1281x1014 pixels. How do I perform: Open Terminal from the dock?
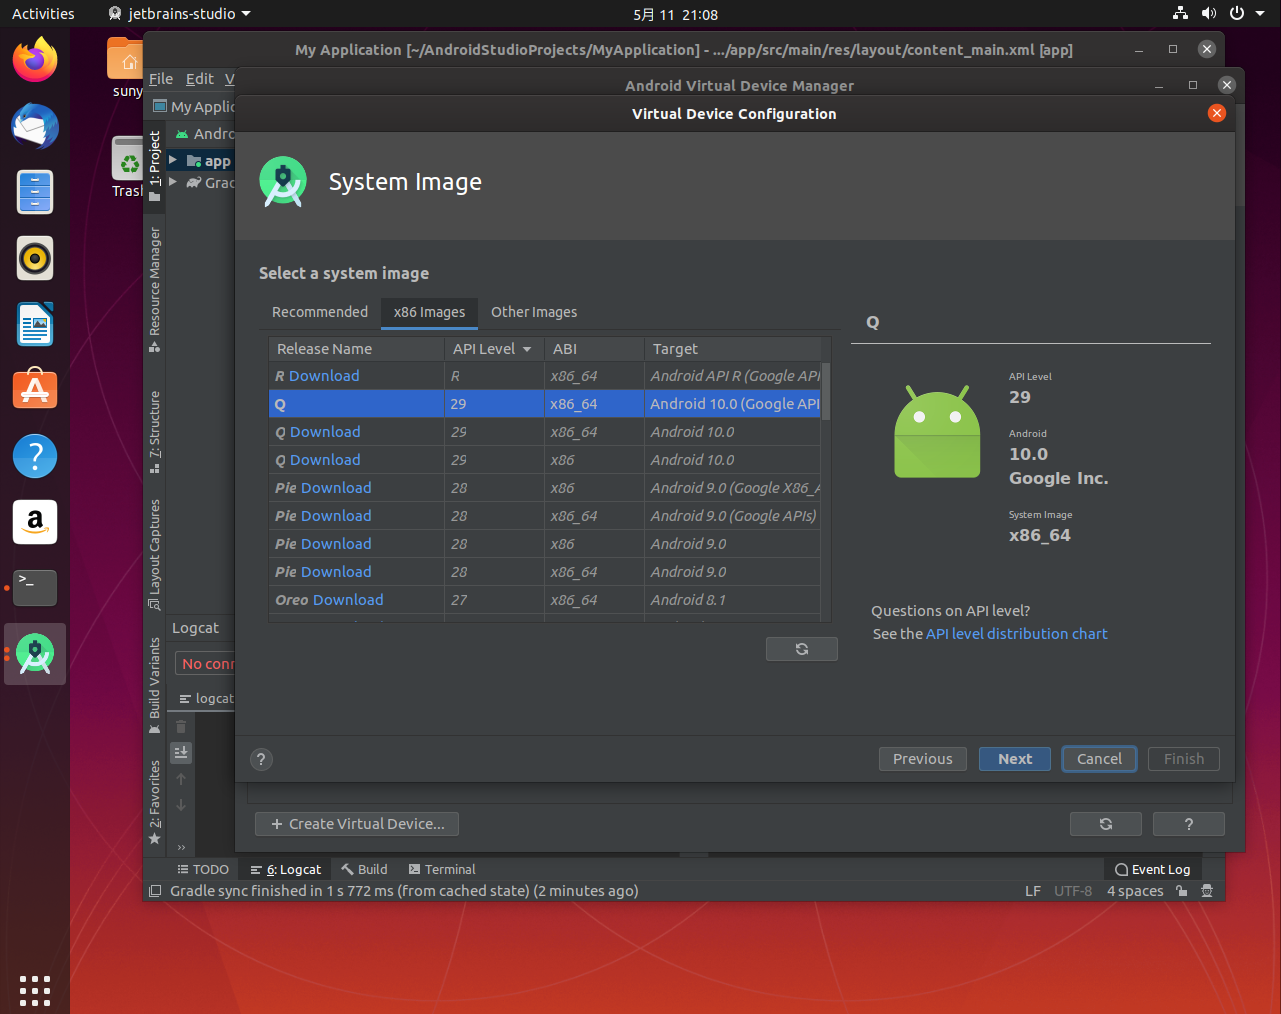35,587
